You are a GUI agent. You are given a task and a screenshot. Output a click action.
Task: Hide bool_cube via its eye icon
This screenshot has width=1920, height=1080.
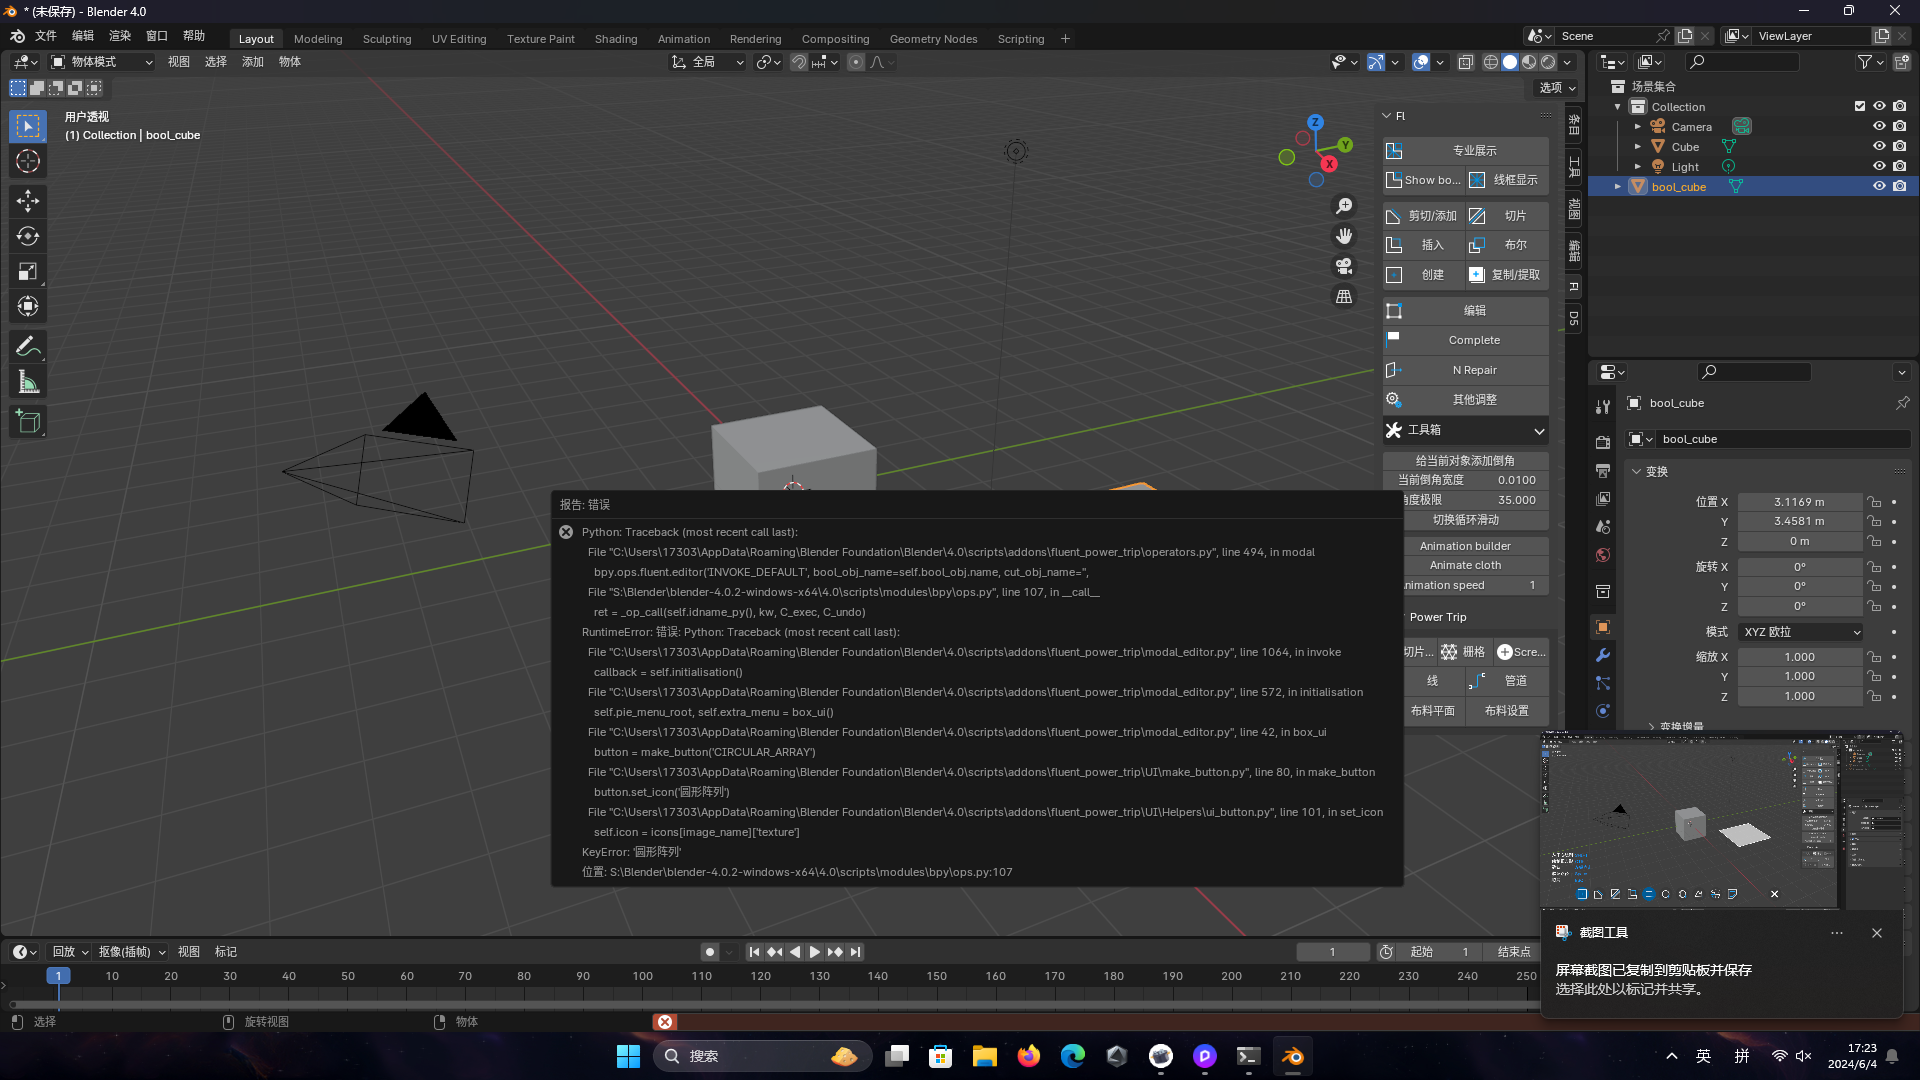pyautogui.click(x=1879, y=187)
